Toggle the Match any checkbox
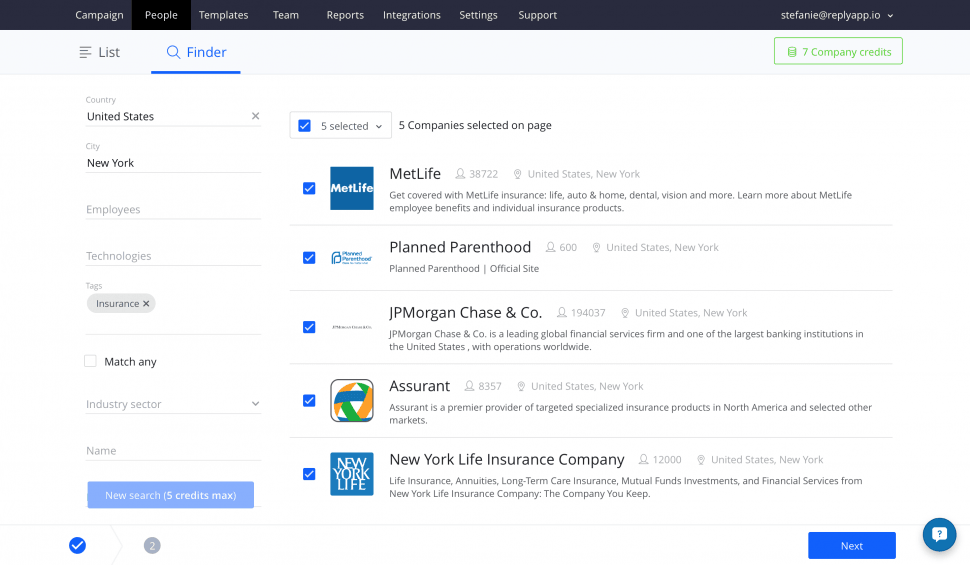The image size is (970, 565). tap(90, 361)
